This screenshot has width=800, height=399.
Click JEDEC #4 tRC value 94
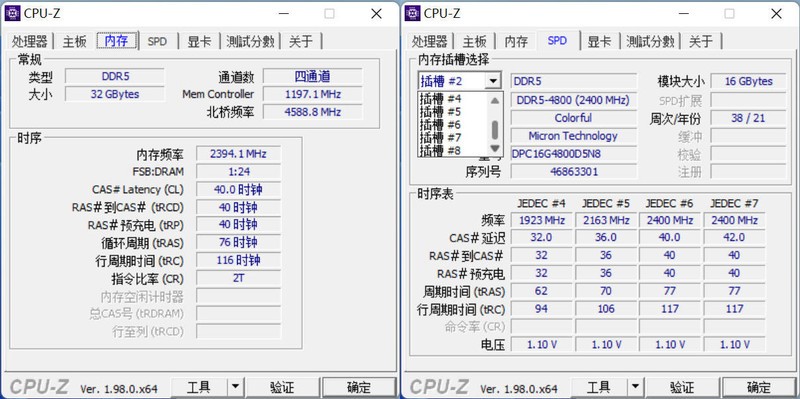(541, 309)
